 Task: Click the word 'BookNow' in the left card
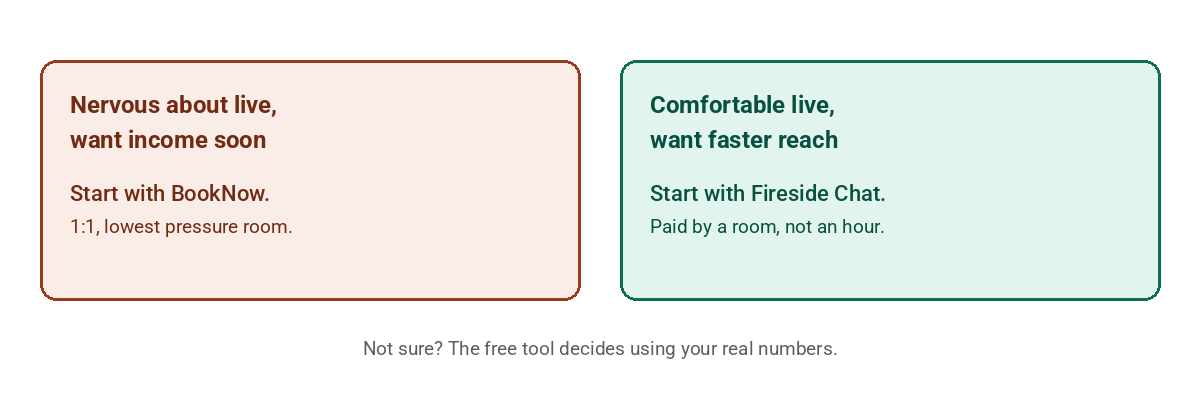pos(218,193)
